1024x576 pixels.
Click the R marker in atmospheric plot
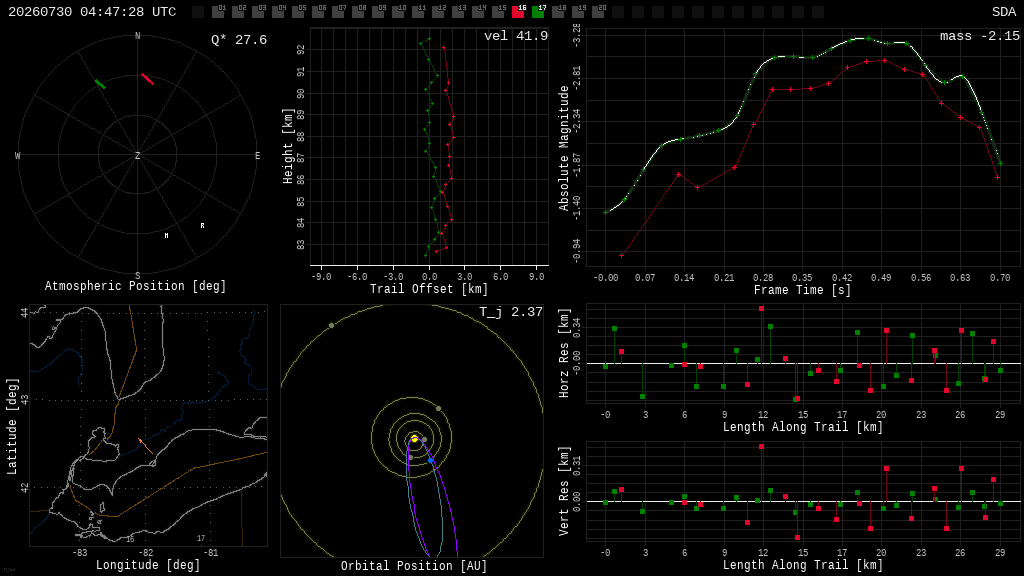[202, 226]
